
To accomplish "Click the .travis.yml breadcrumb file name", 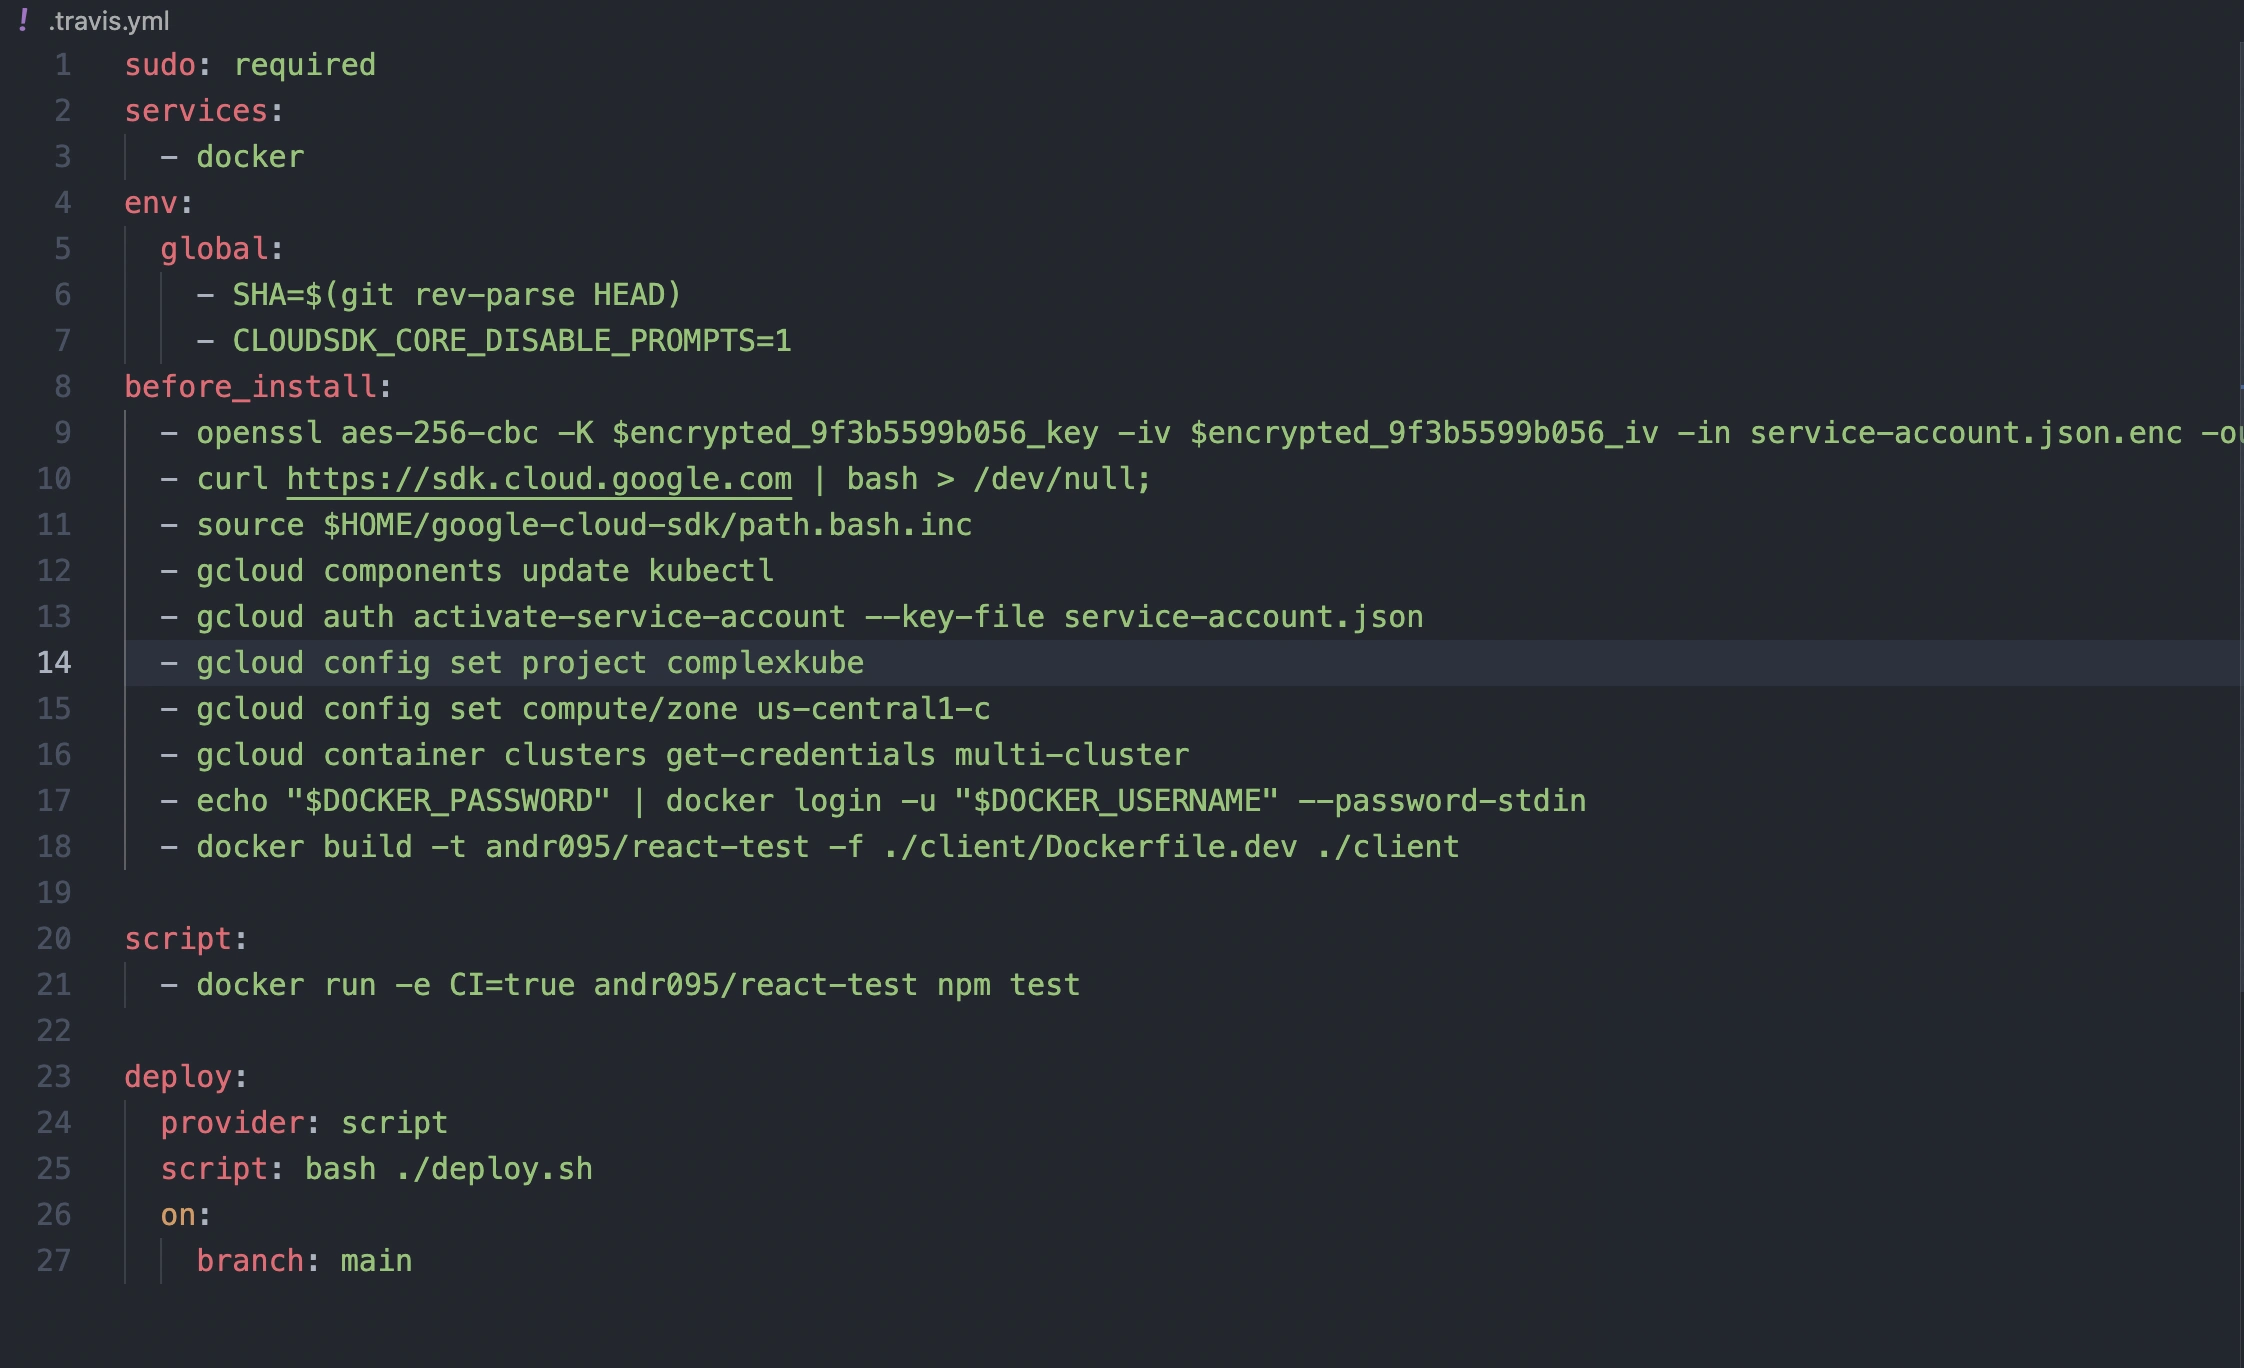I will pyautogui.click(x=109, y=21).
